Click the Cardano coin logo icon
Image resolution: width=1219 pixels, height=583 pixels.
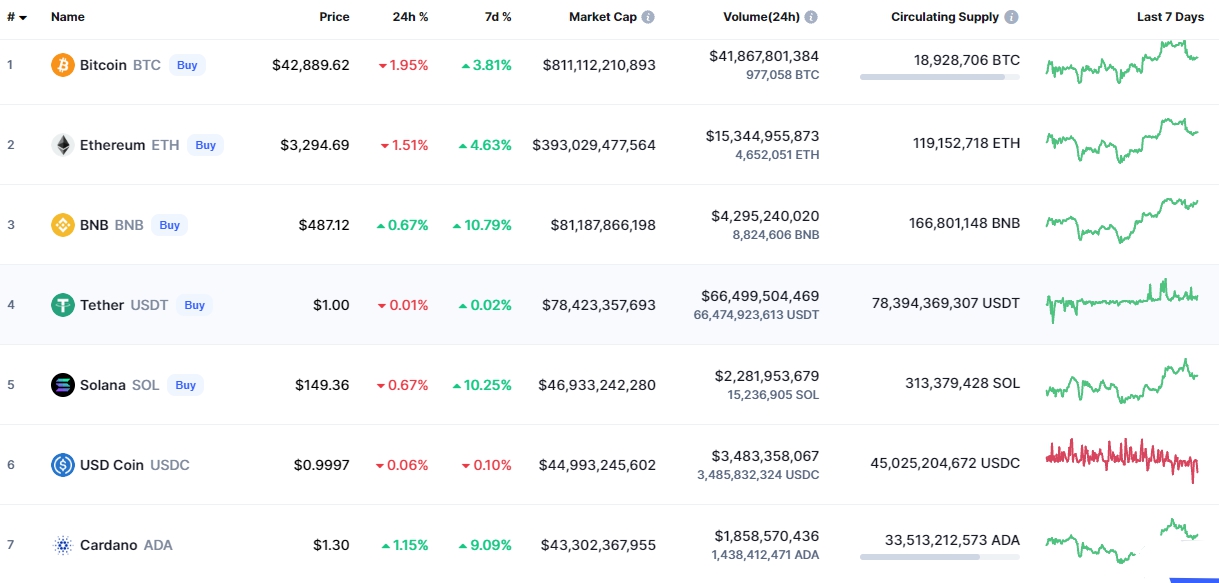pos(63,545)
